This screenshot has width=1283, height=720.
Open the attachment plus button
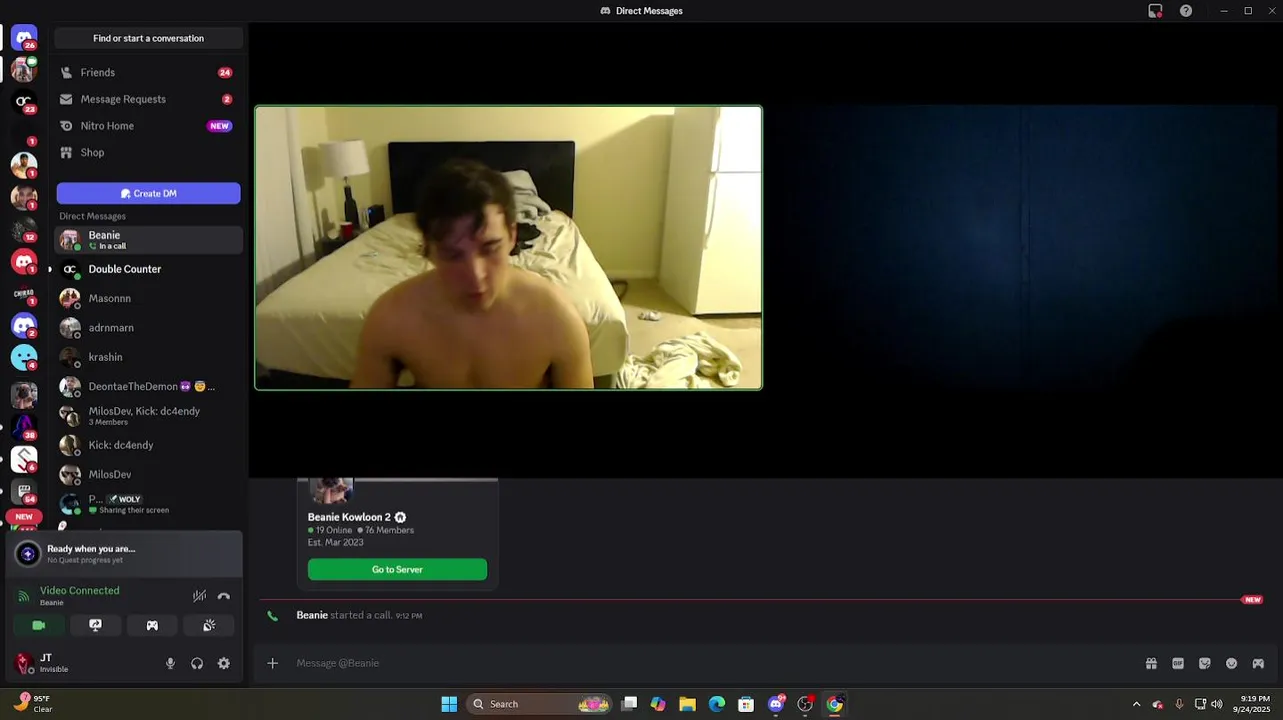pos(272,663)
